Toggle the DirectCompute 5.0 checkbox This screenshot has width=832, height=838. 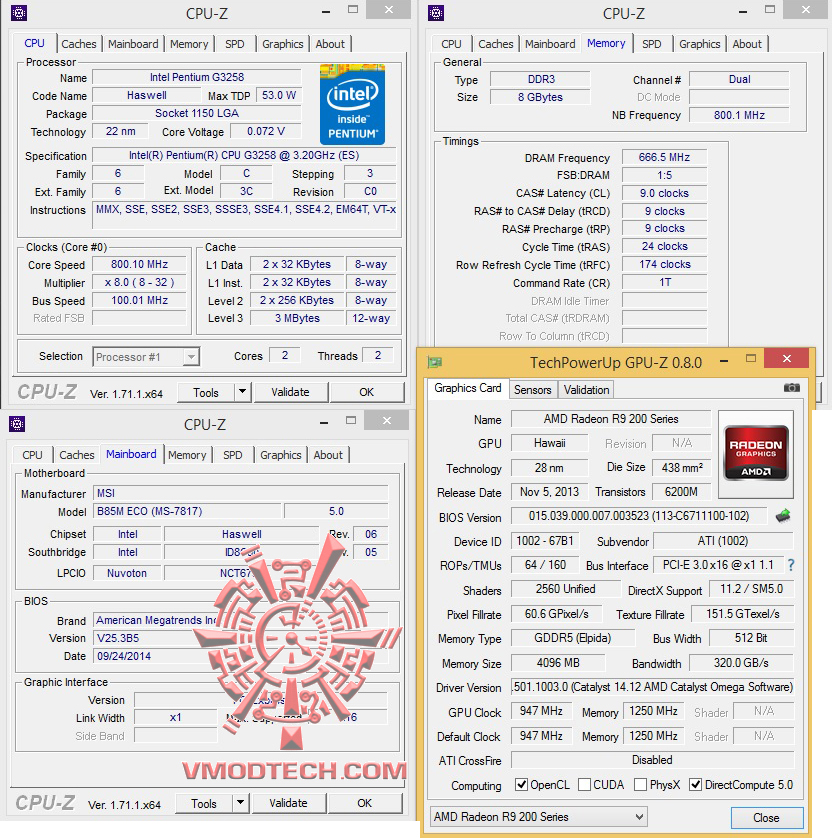pyautogui.click(x=695, y=785)
